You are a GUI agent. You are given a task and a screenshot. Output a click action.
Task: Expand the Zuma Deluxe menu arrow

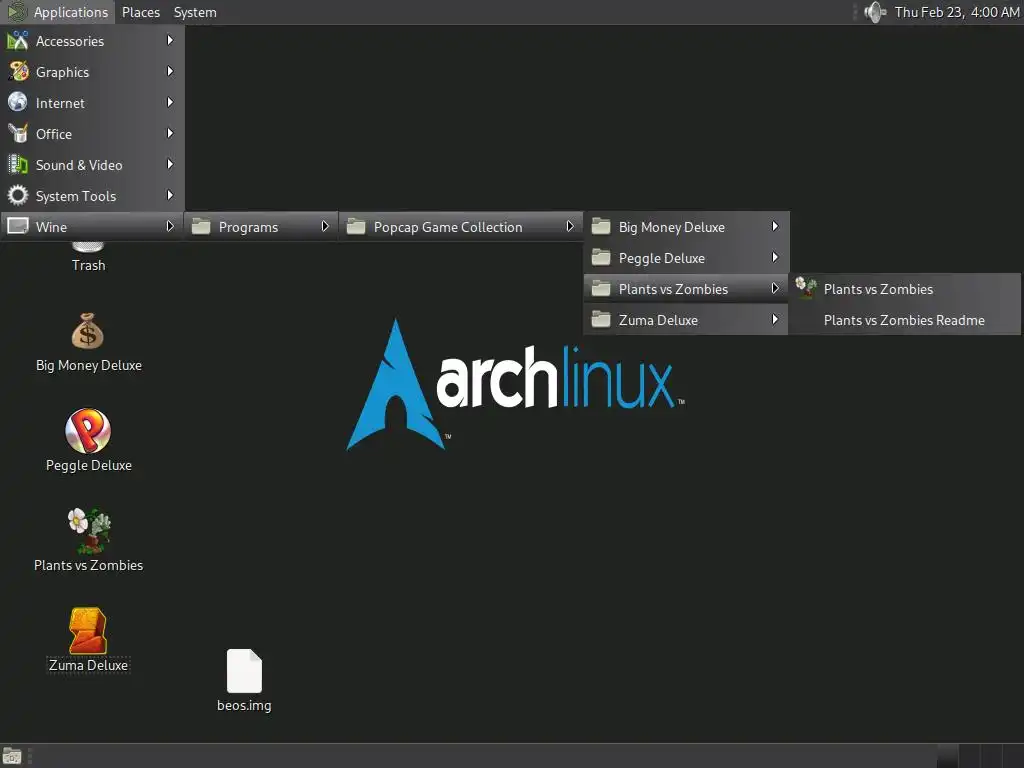[775, 319]
